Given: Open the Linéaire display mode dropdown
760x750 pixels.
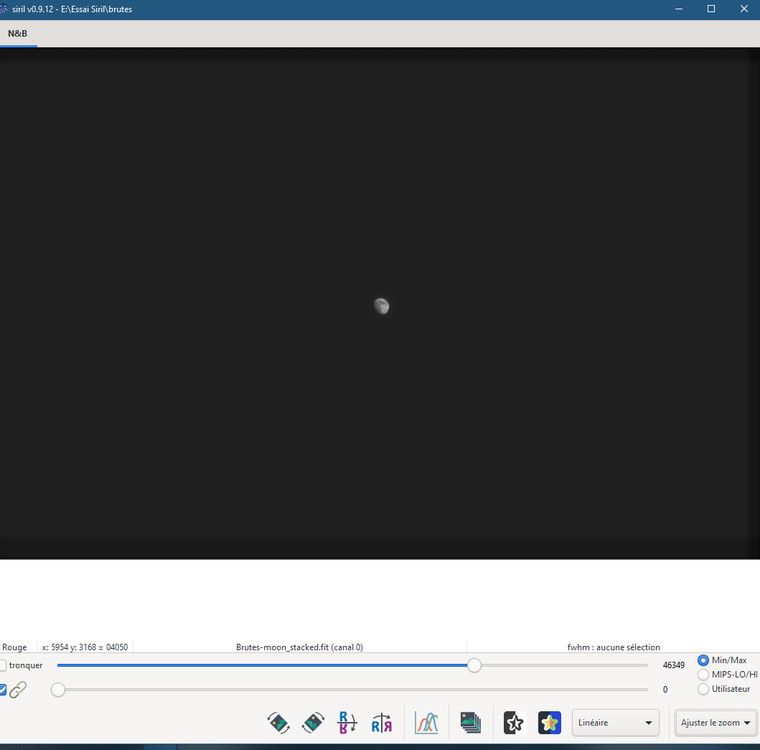Looking at the screenshot, I should 615,723.
